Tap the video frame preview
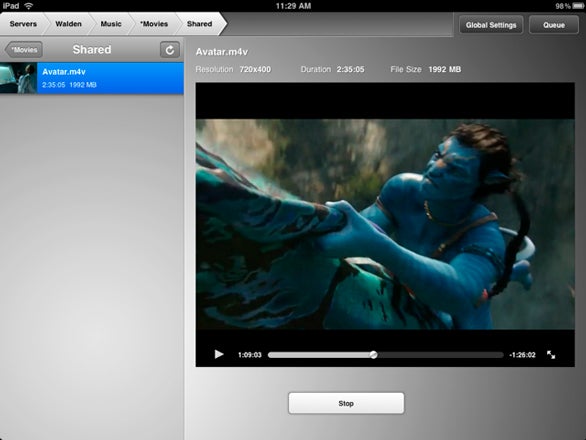 coord(385,224)
